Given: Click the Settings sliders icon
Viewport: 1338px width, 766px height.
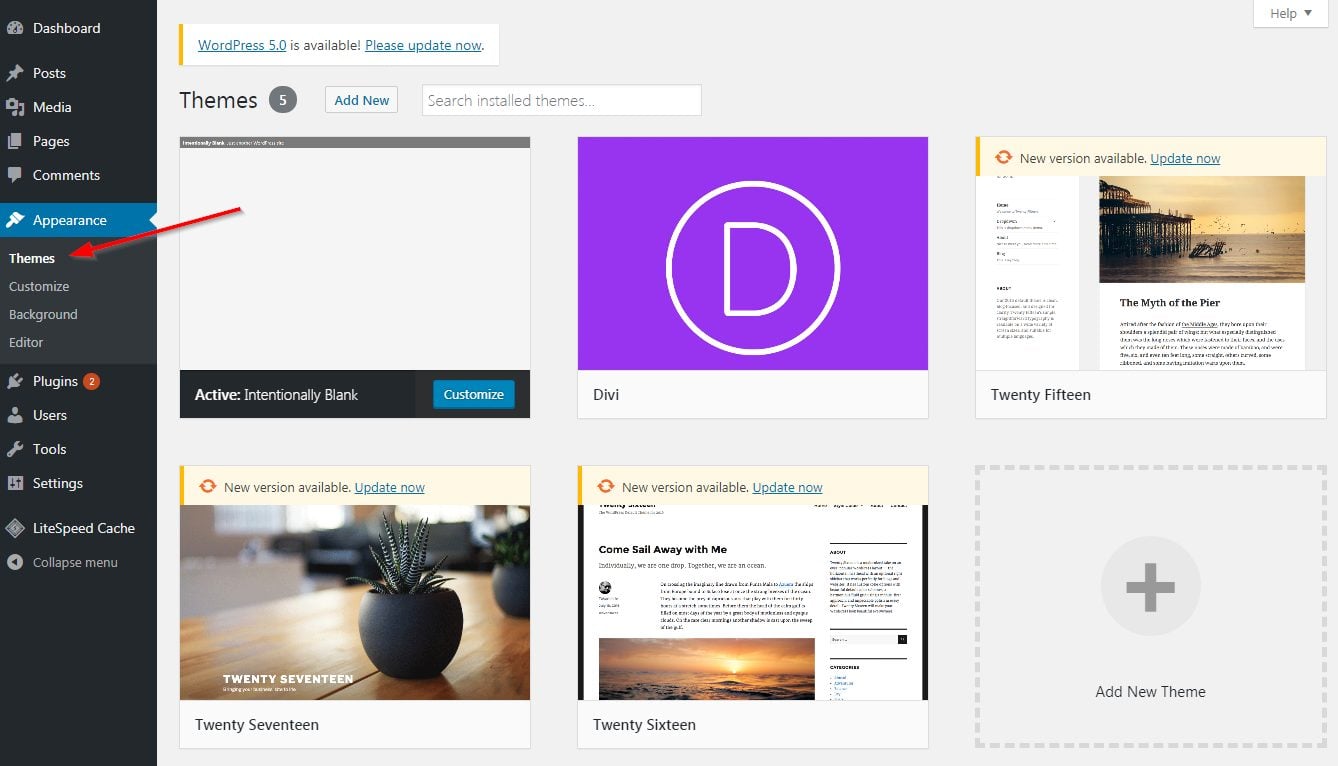Looking at the screenshot, I should (x=15, y=483).
